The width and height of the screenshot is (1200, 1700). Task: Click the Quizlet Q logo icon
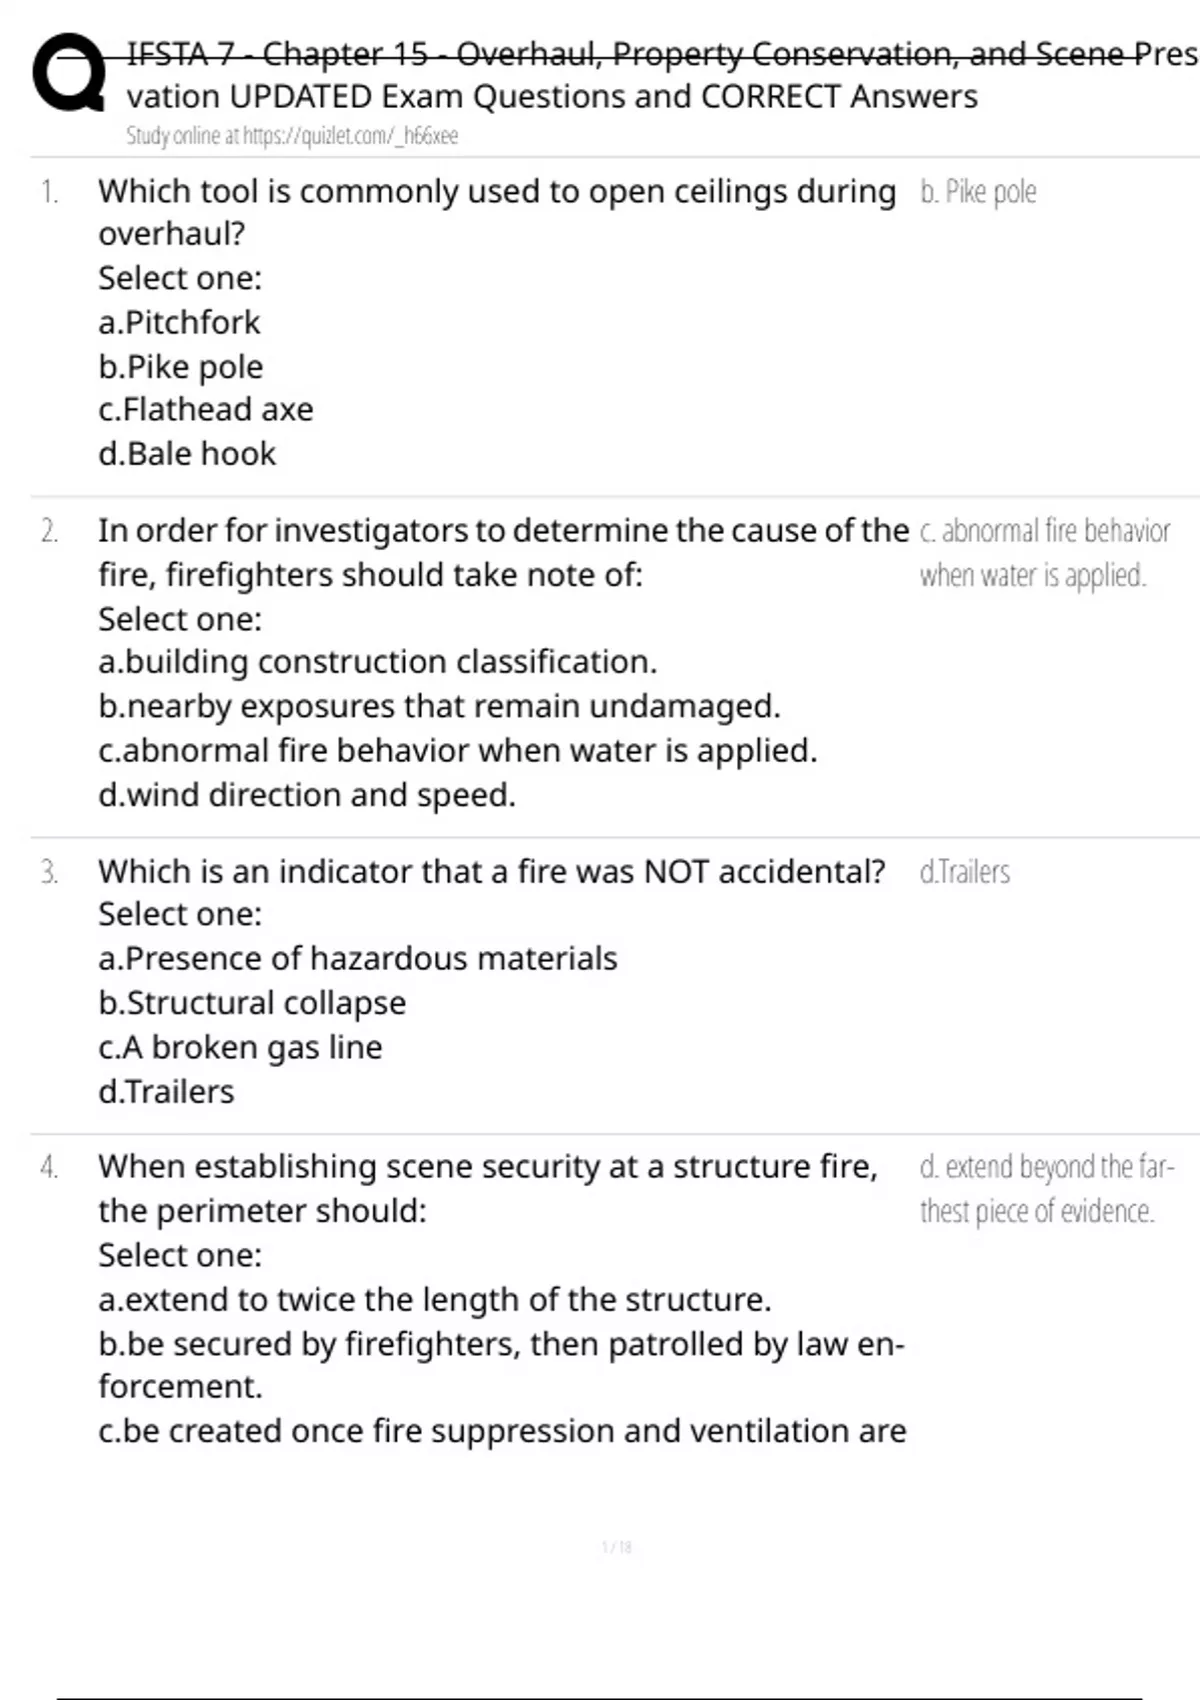(x=68, y=72)
